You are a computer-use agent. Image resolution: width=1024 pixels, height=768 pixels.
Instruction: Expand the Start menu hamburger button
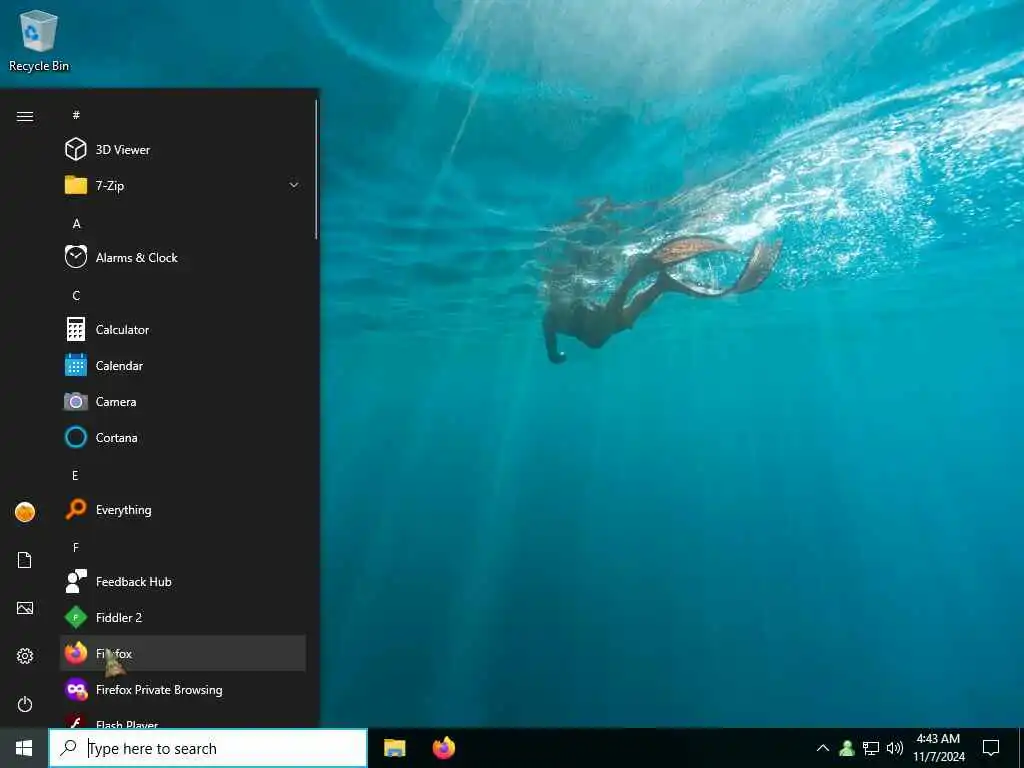pos(25,116)
